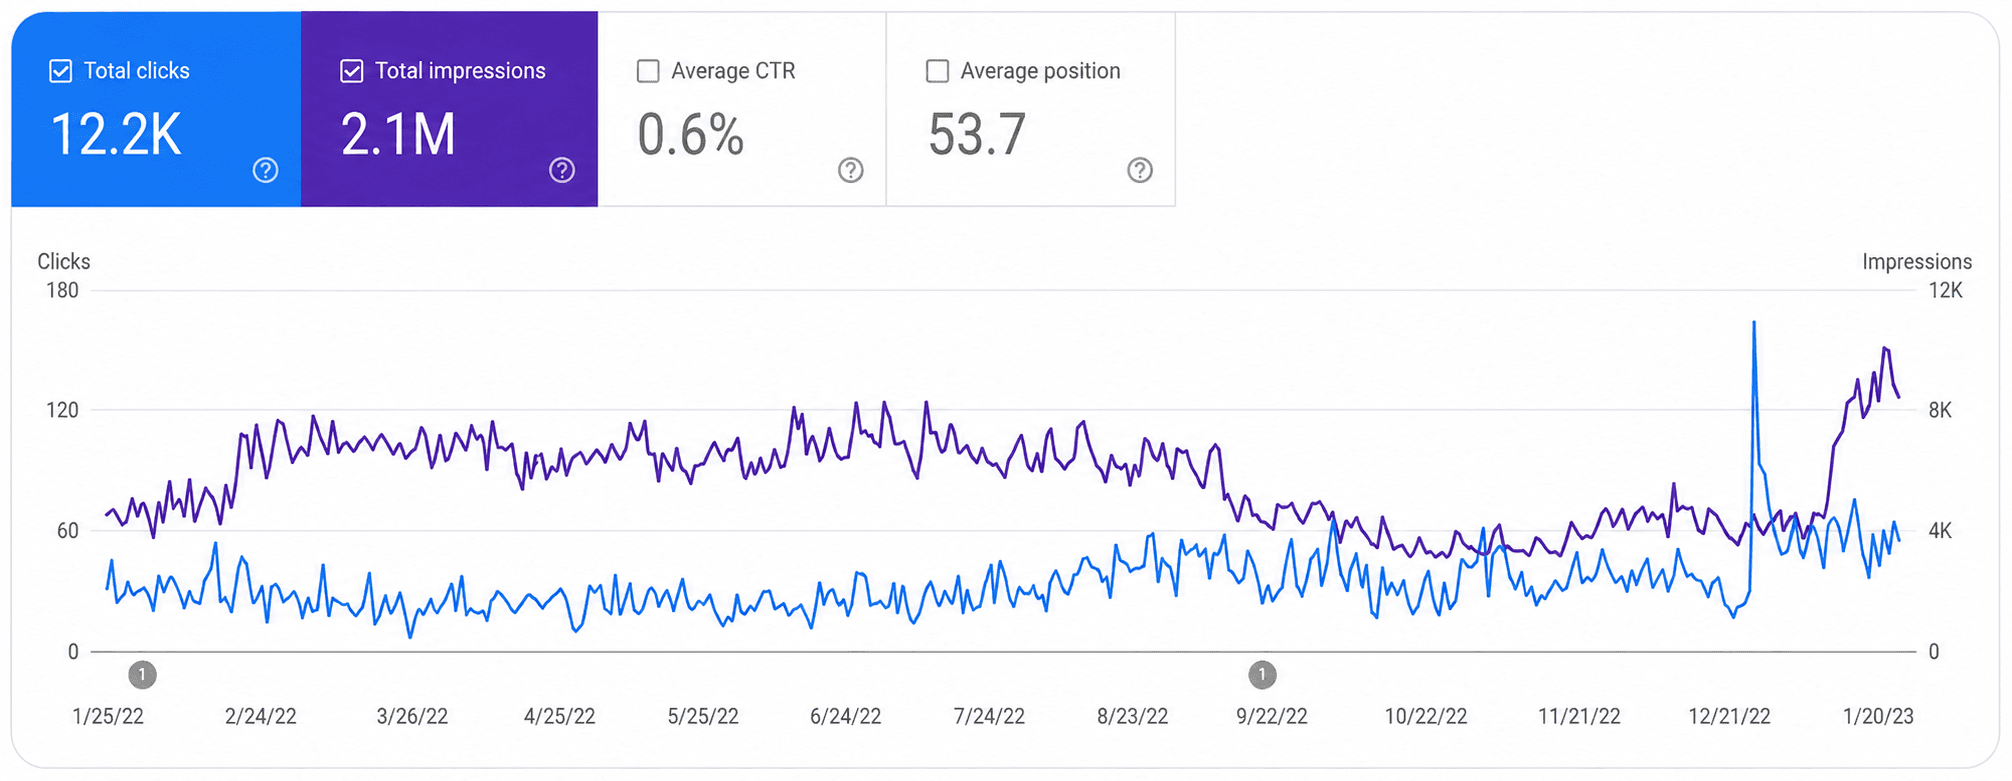This screenshot has height=781, width=2012.
Task: Uncheck the Total impressions checkbox
Action: (x=352, y=71)
